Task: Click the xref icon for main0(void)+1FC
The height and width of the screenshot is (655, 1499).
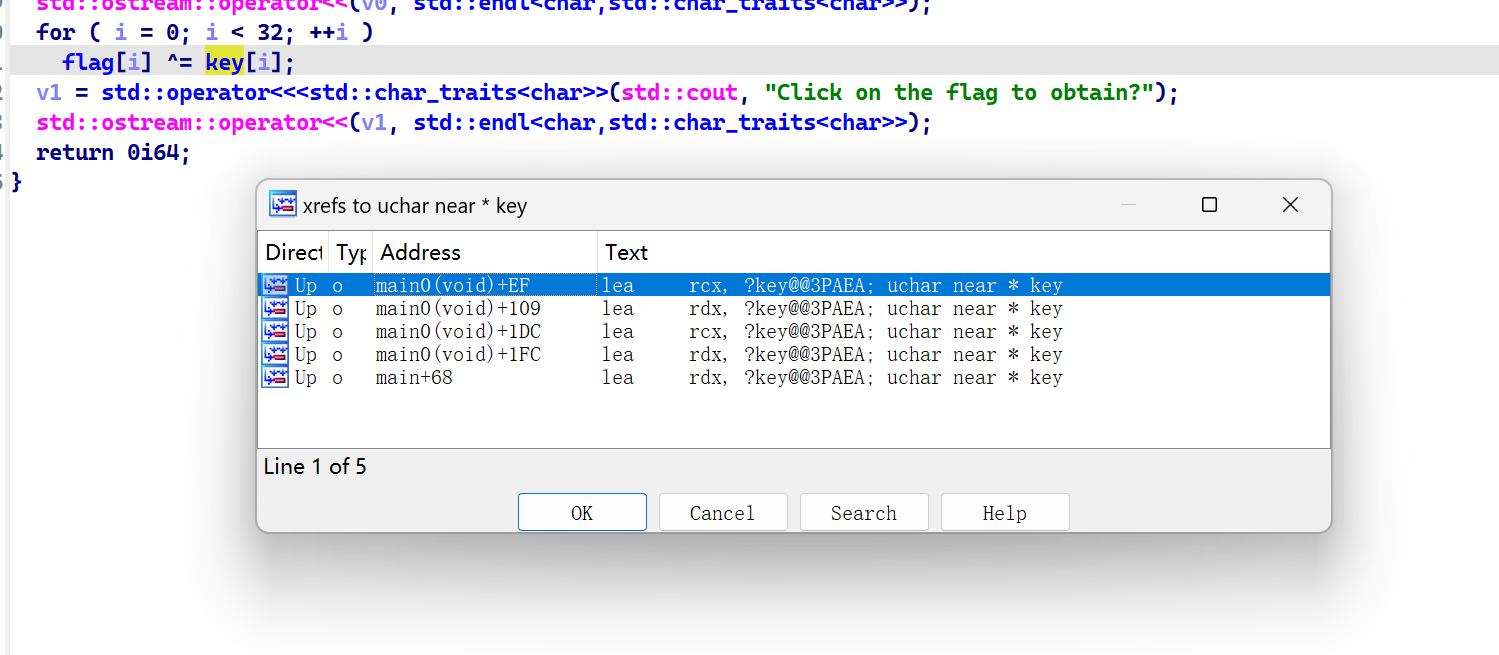Action: tap(275, 355)
